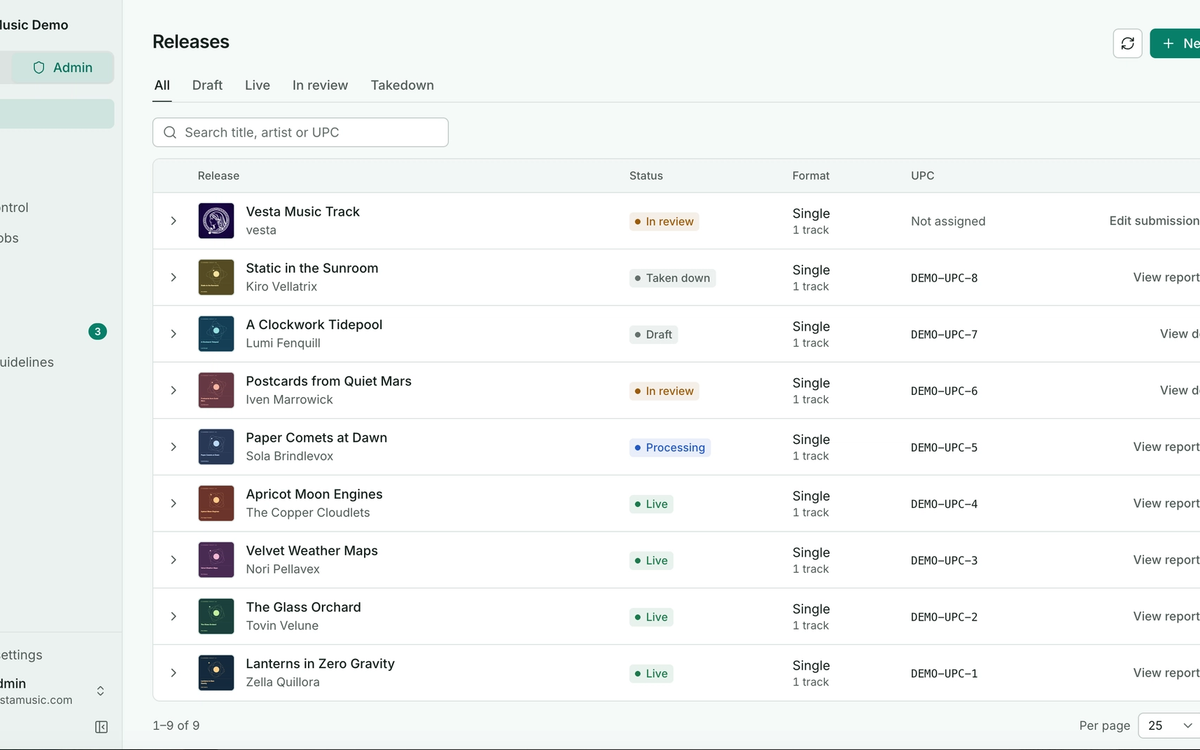The width and height of the screenshot is (1200, 750).
Task: Click the DEMO-UPC-5 code
Action: tap(944, 448)
